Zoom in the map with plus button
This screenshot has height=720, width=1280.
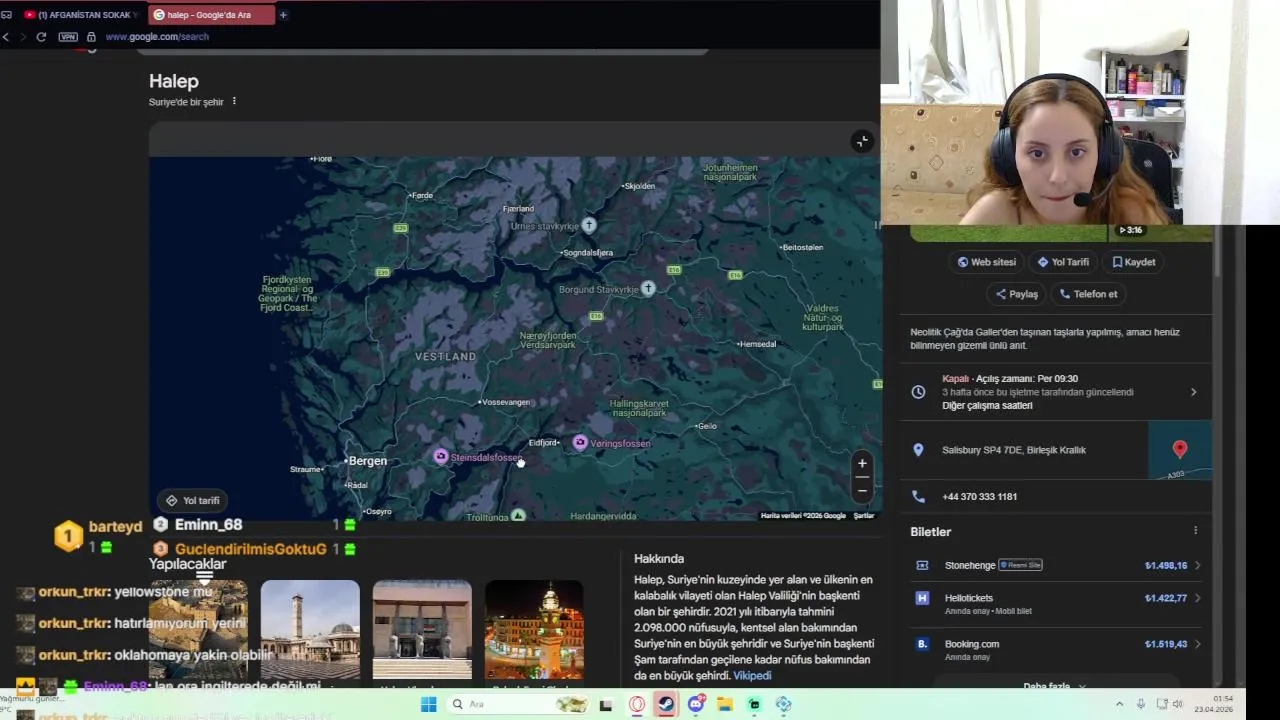[x=862, y=463]
